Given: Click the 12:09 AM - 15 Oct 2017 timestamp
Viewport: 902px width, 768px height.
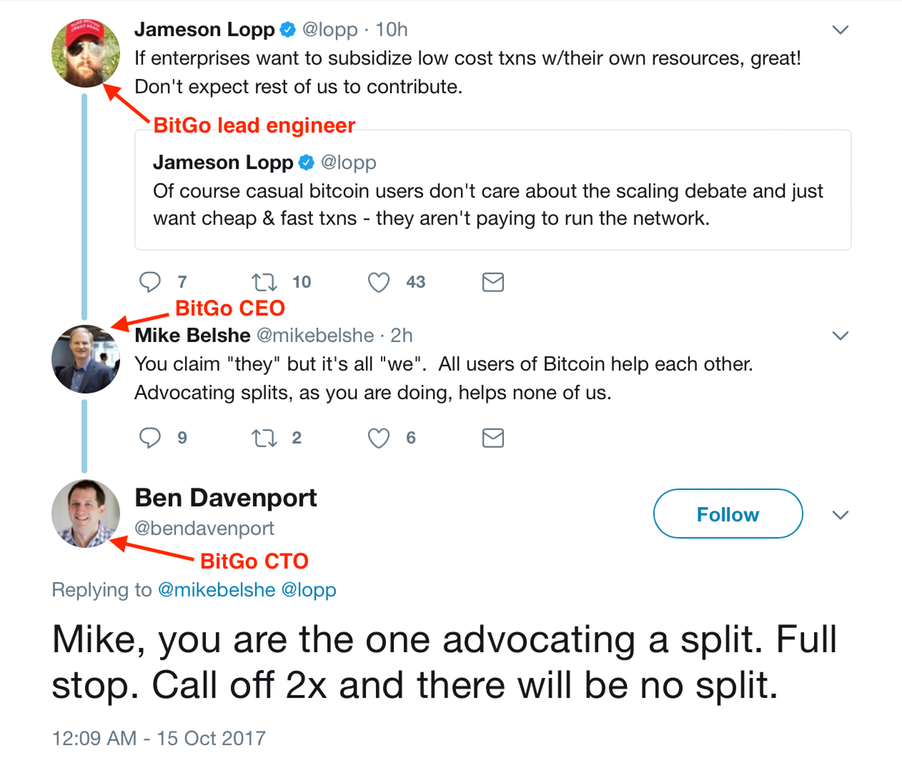Looking at the screenshot, I should 159,739.
